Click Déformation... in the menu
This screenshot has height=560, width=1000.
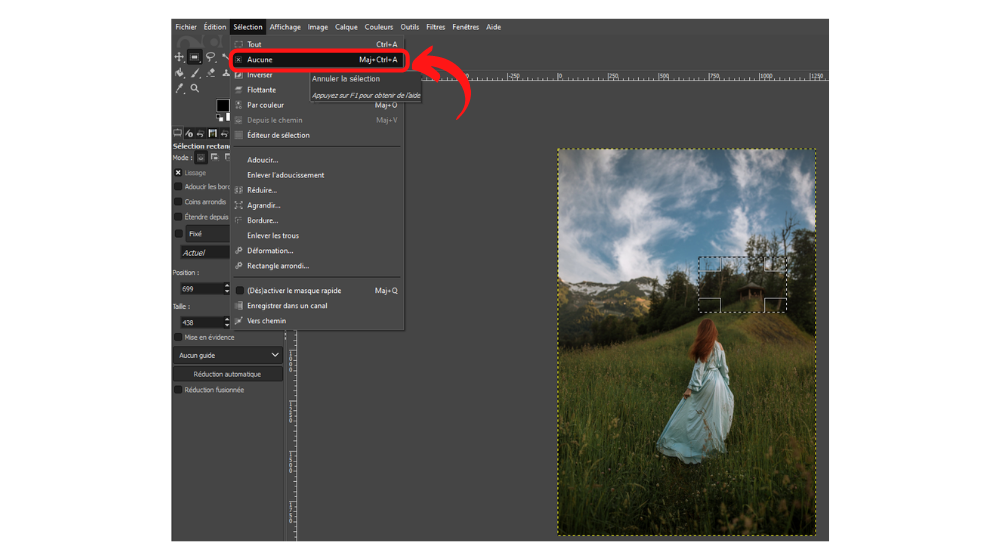(x=318, y=251)
